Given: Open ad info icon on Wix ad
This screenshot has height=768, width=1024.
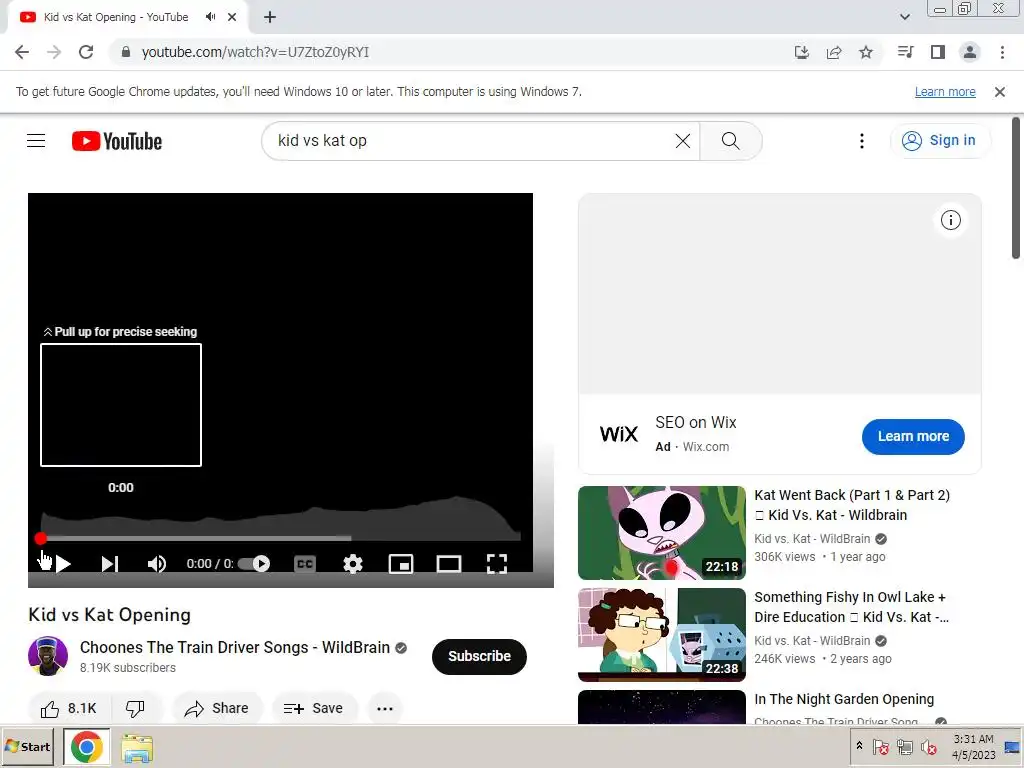Looking at the screenshot, I should tap(951, 220).
